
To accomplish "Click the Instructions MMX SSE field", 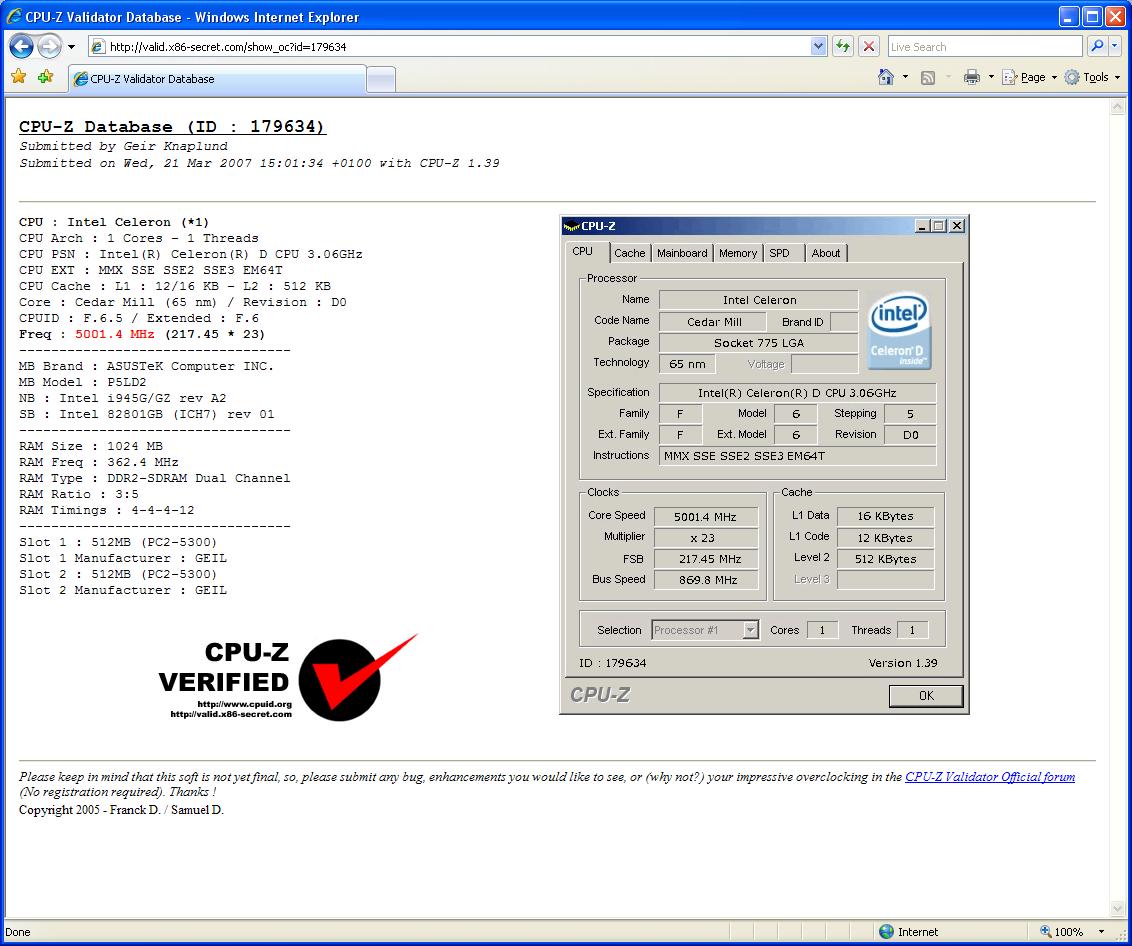I will (797, 456).
